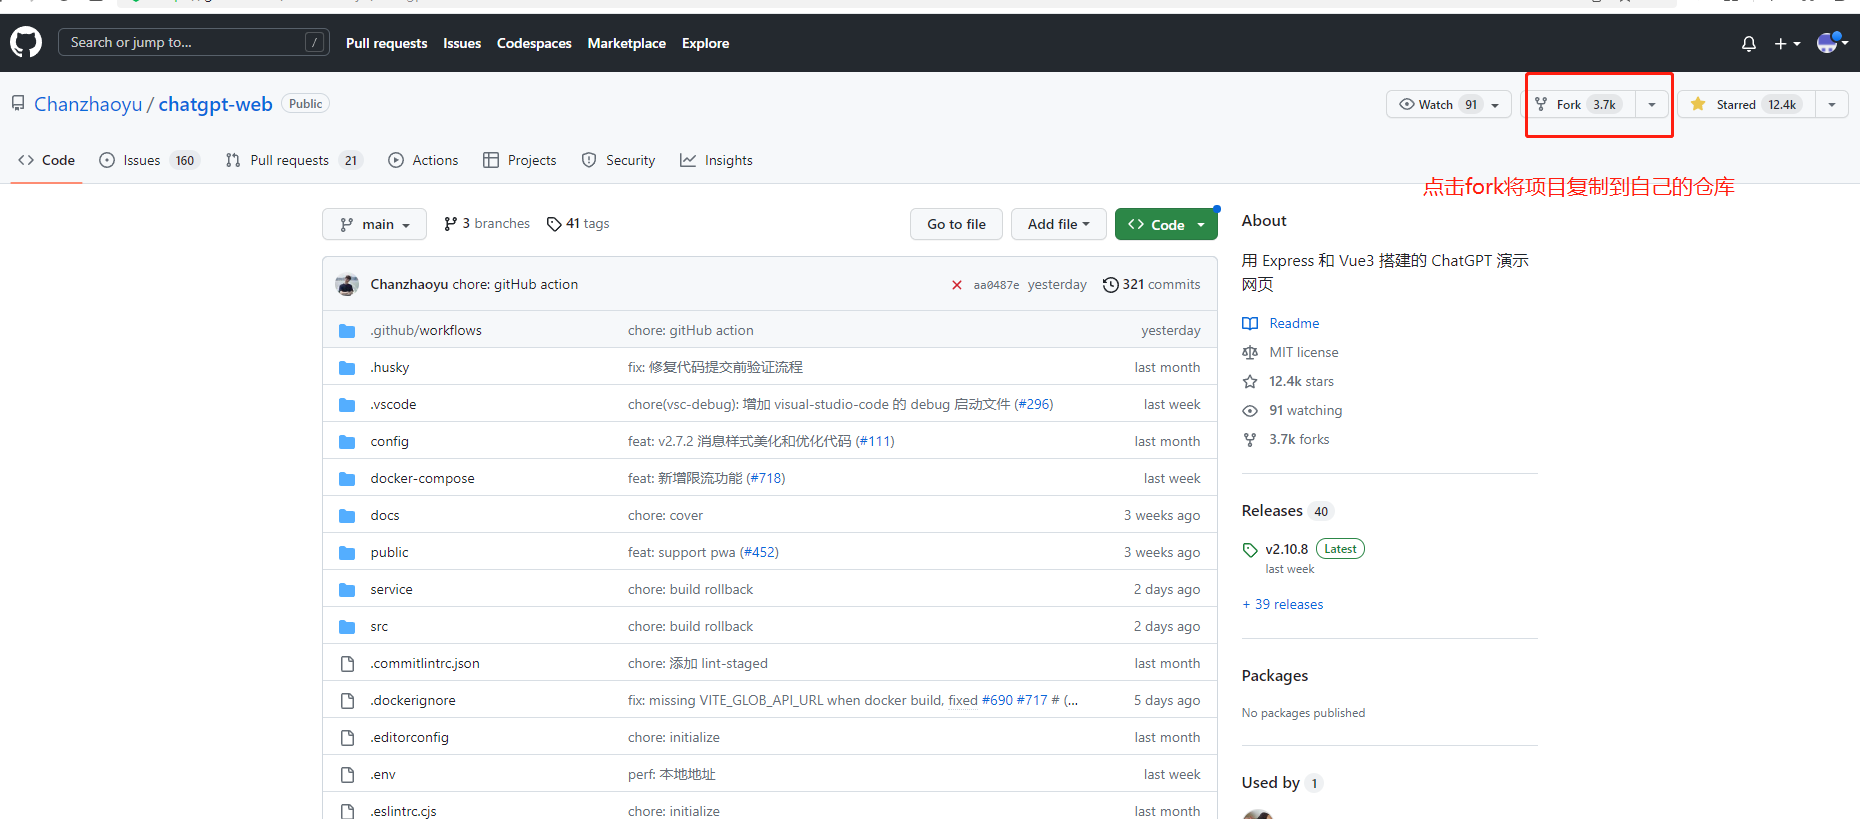Switch to the Issues tab

point(142,161)
